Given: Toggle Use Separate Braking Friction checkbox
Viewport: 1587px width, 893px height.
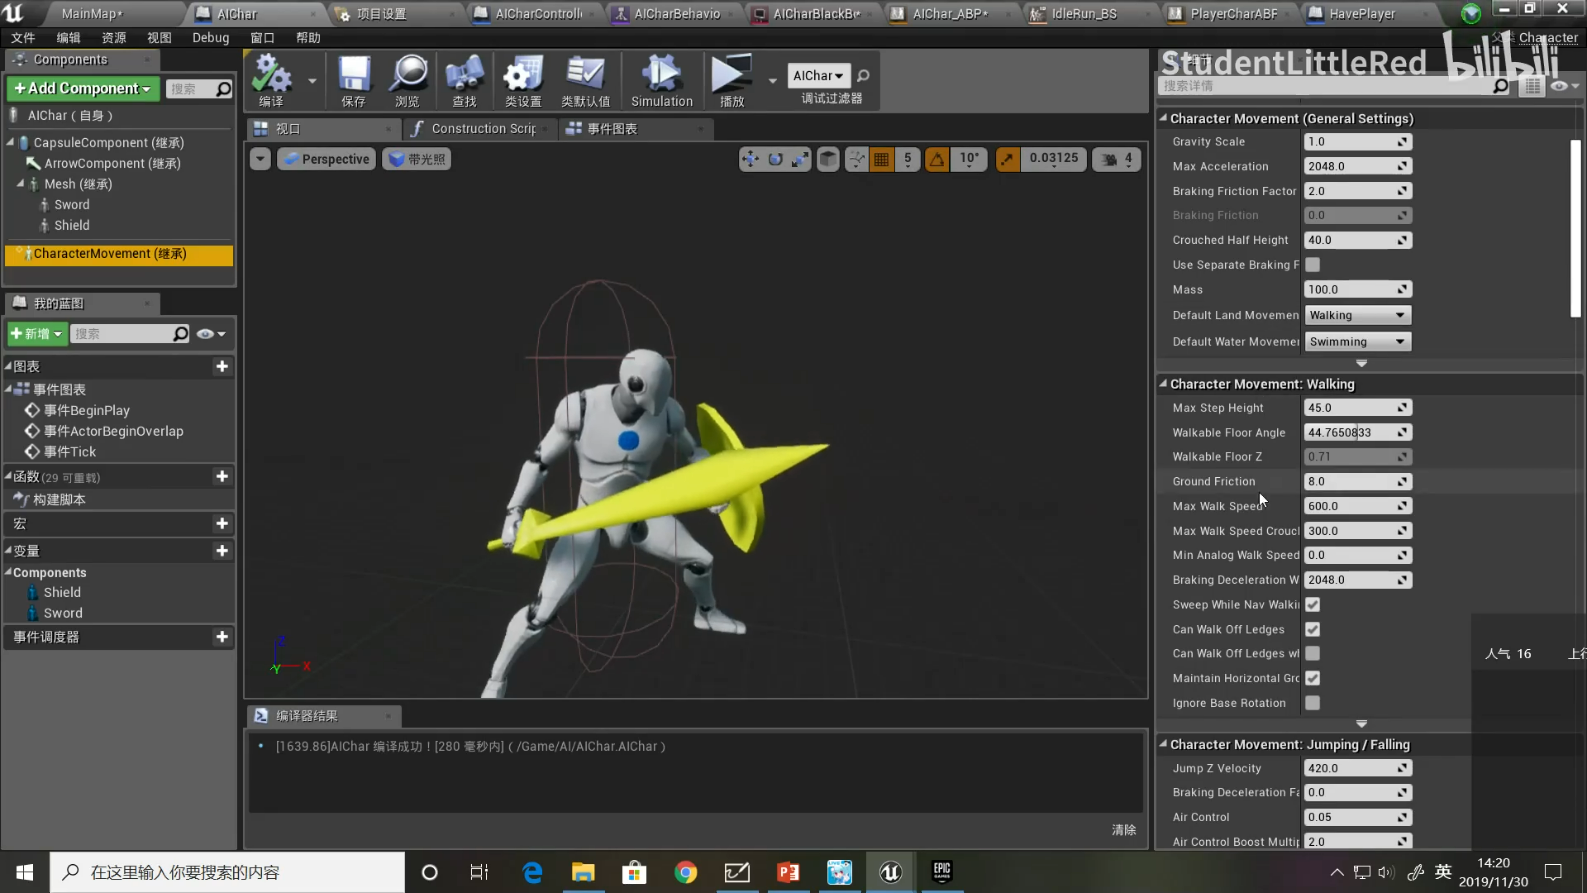Looking at the screenshot, I should (x=1313, y=265).
